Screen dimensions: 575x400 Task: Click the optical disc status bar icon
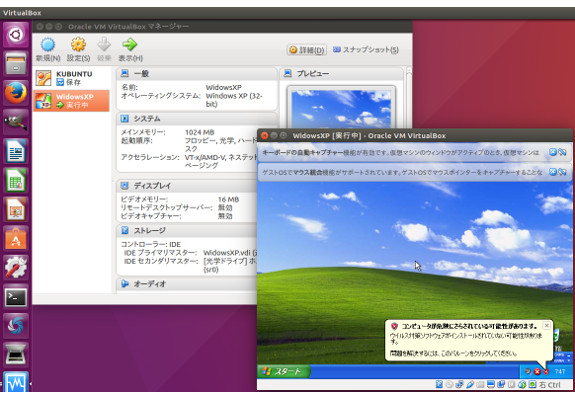(449, 384)
